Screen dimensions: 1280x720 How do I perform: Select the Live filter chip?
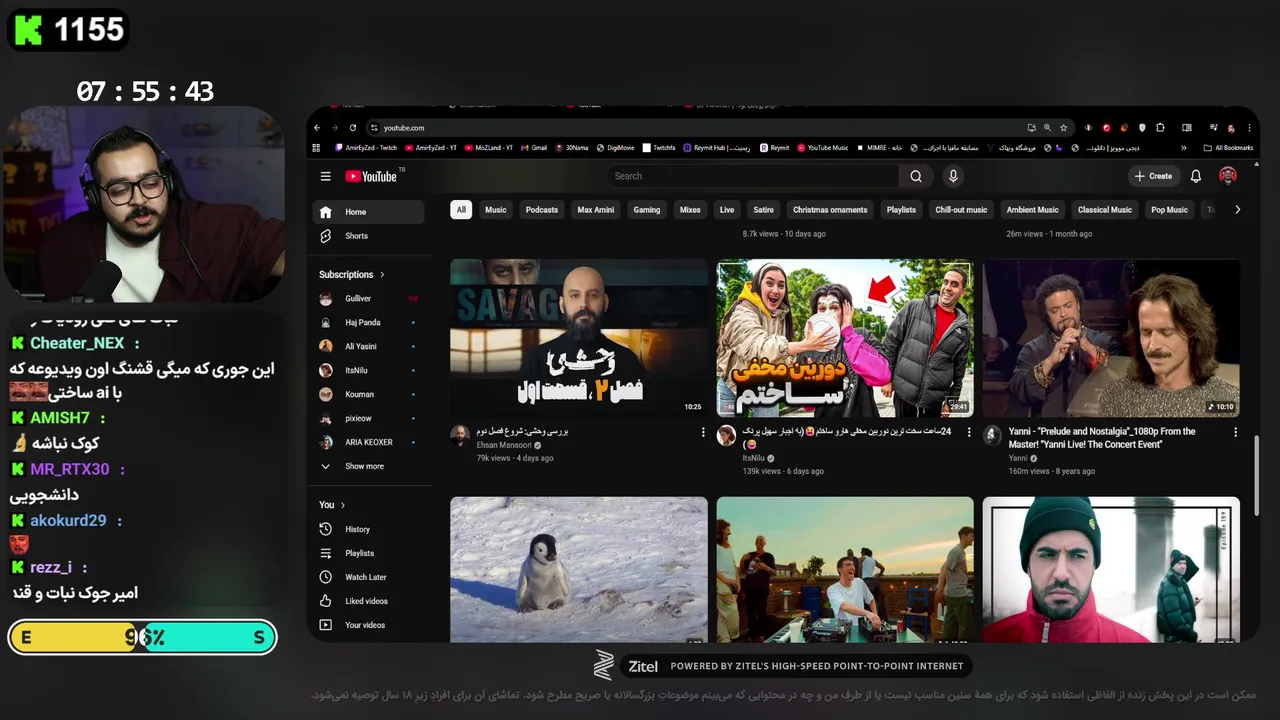click(727, 210)
